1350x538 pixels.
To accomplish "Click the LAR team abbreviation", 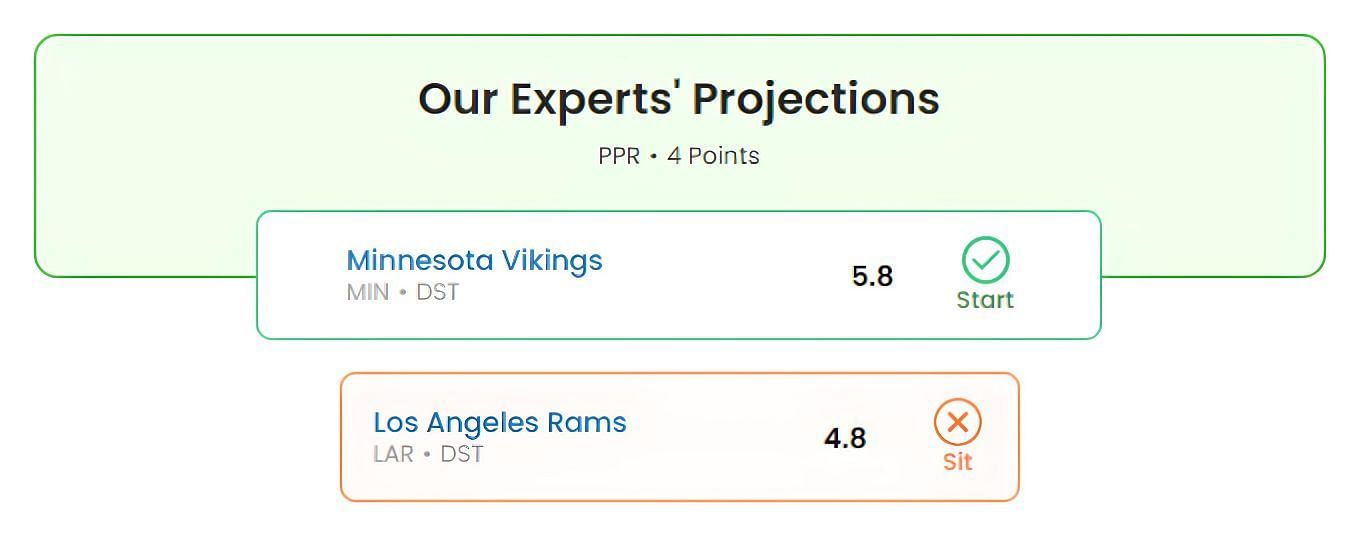I will pos(393,455).
